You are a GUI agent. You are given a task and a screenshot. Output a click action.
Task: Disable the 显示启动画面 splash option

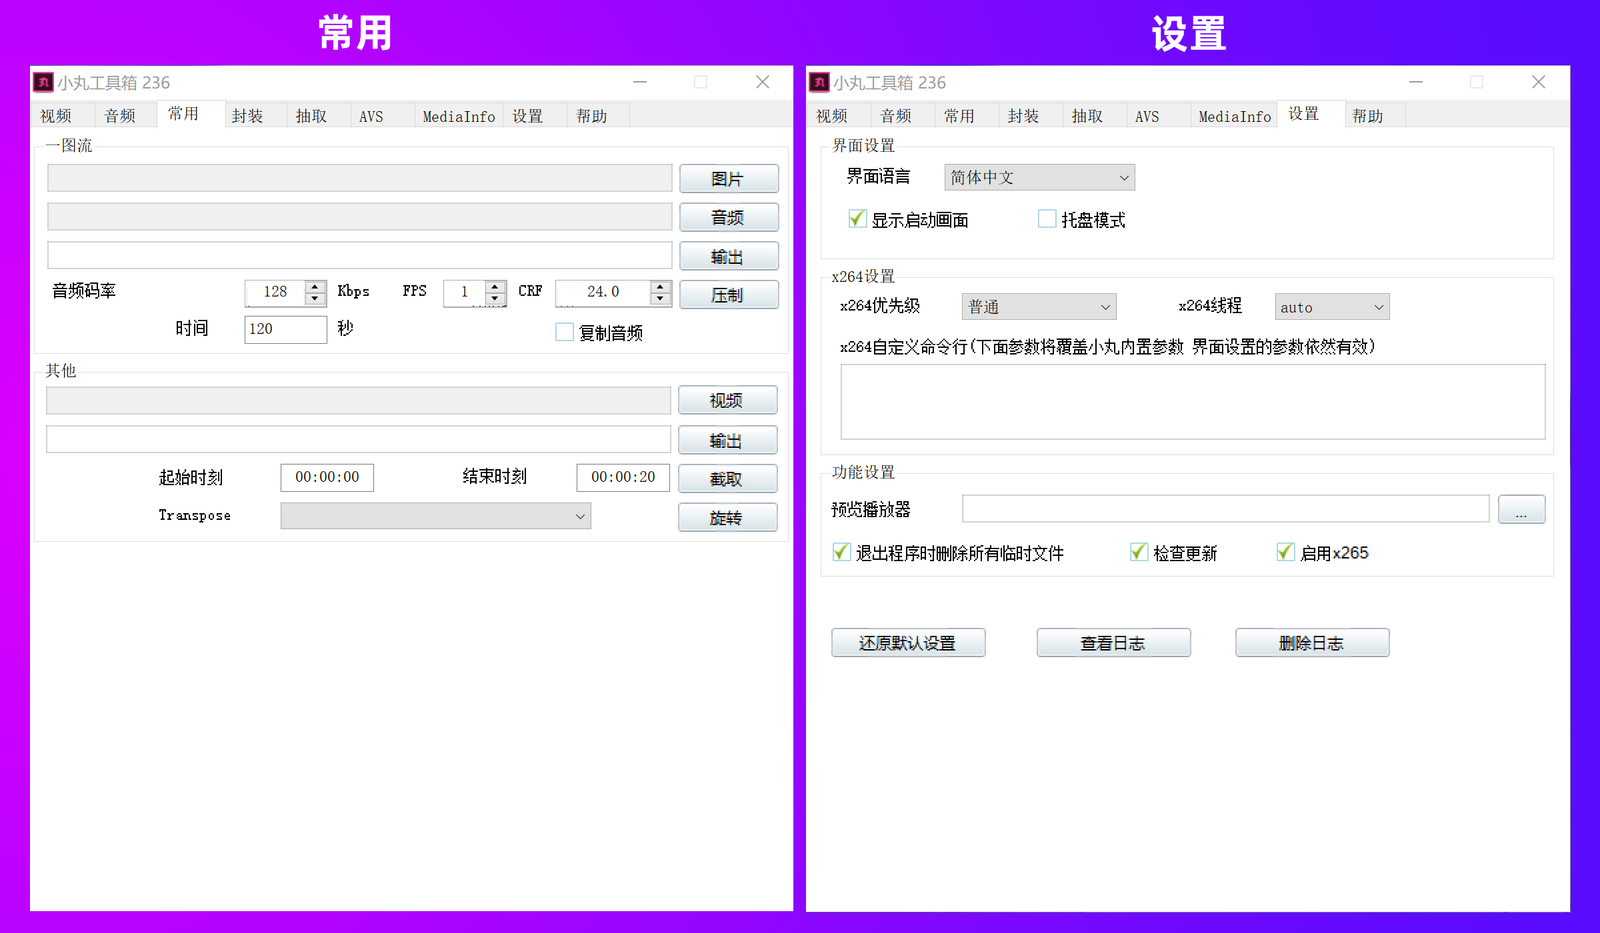857,218
